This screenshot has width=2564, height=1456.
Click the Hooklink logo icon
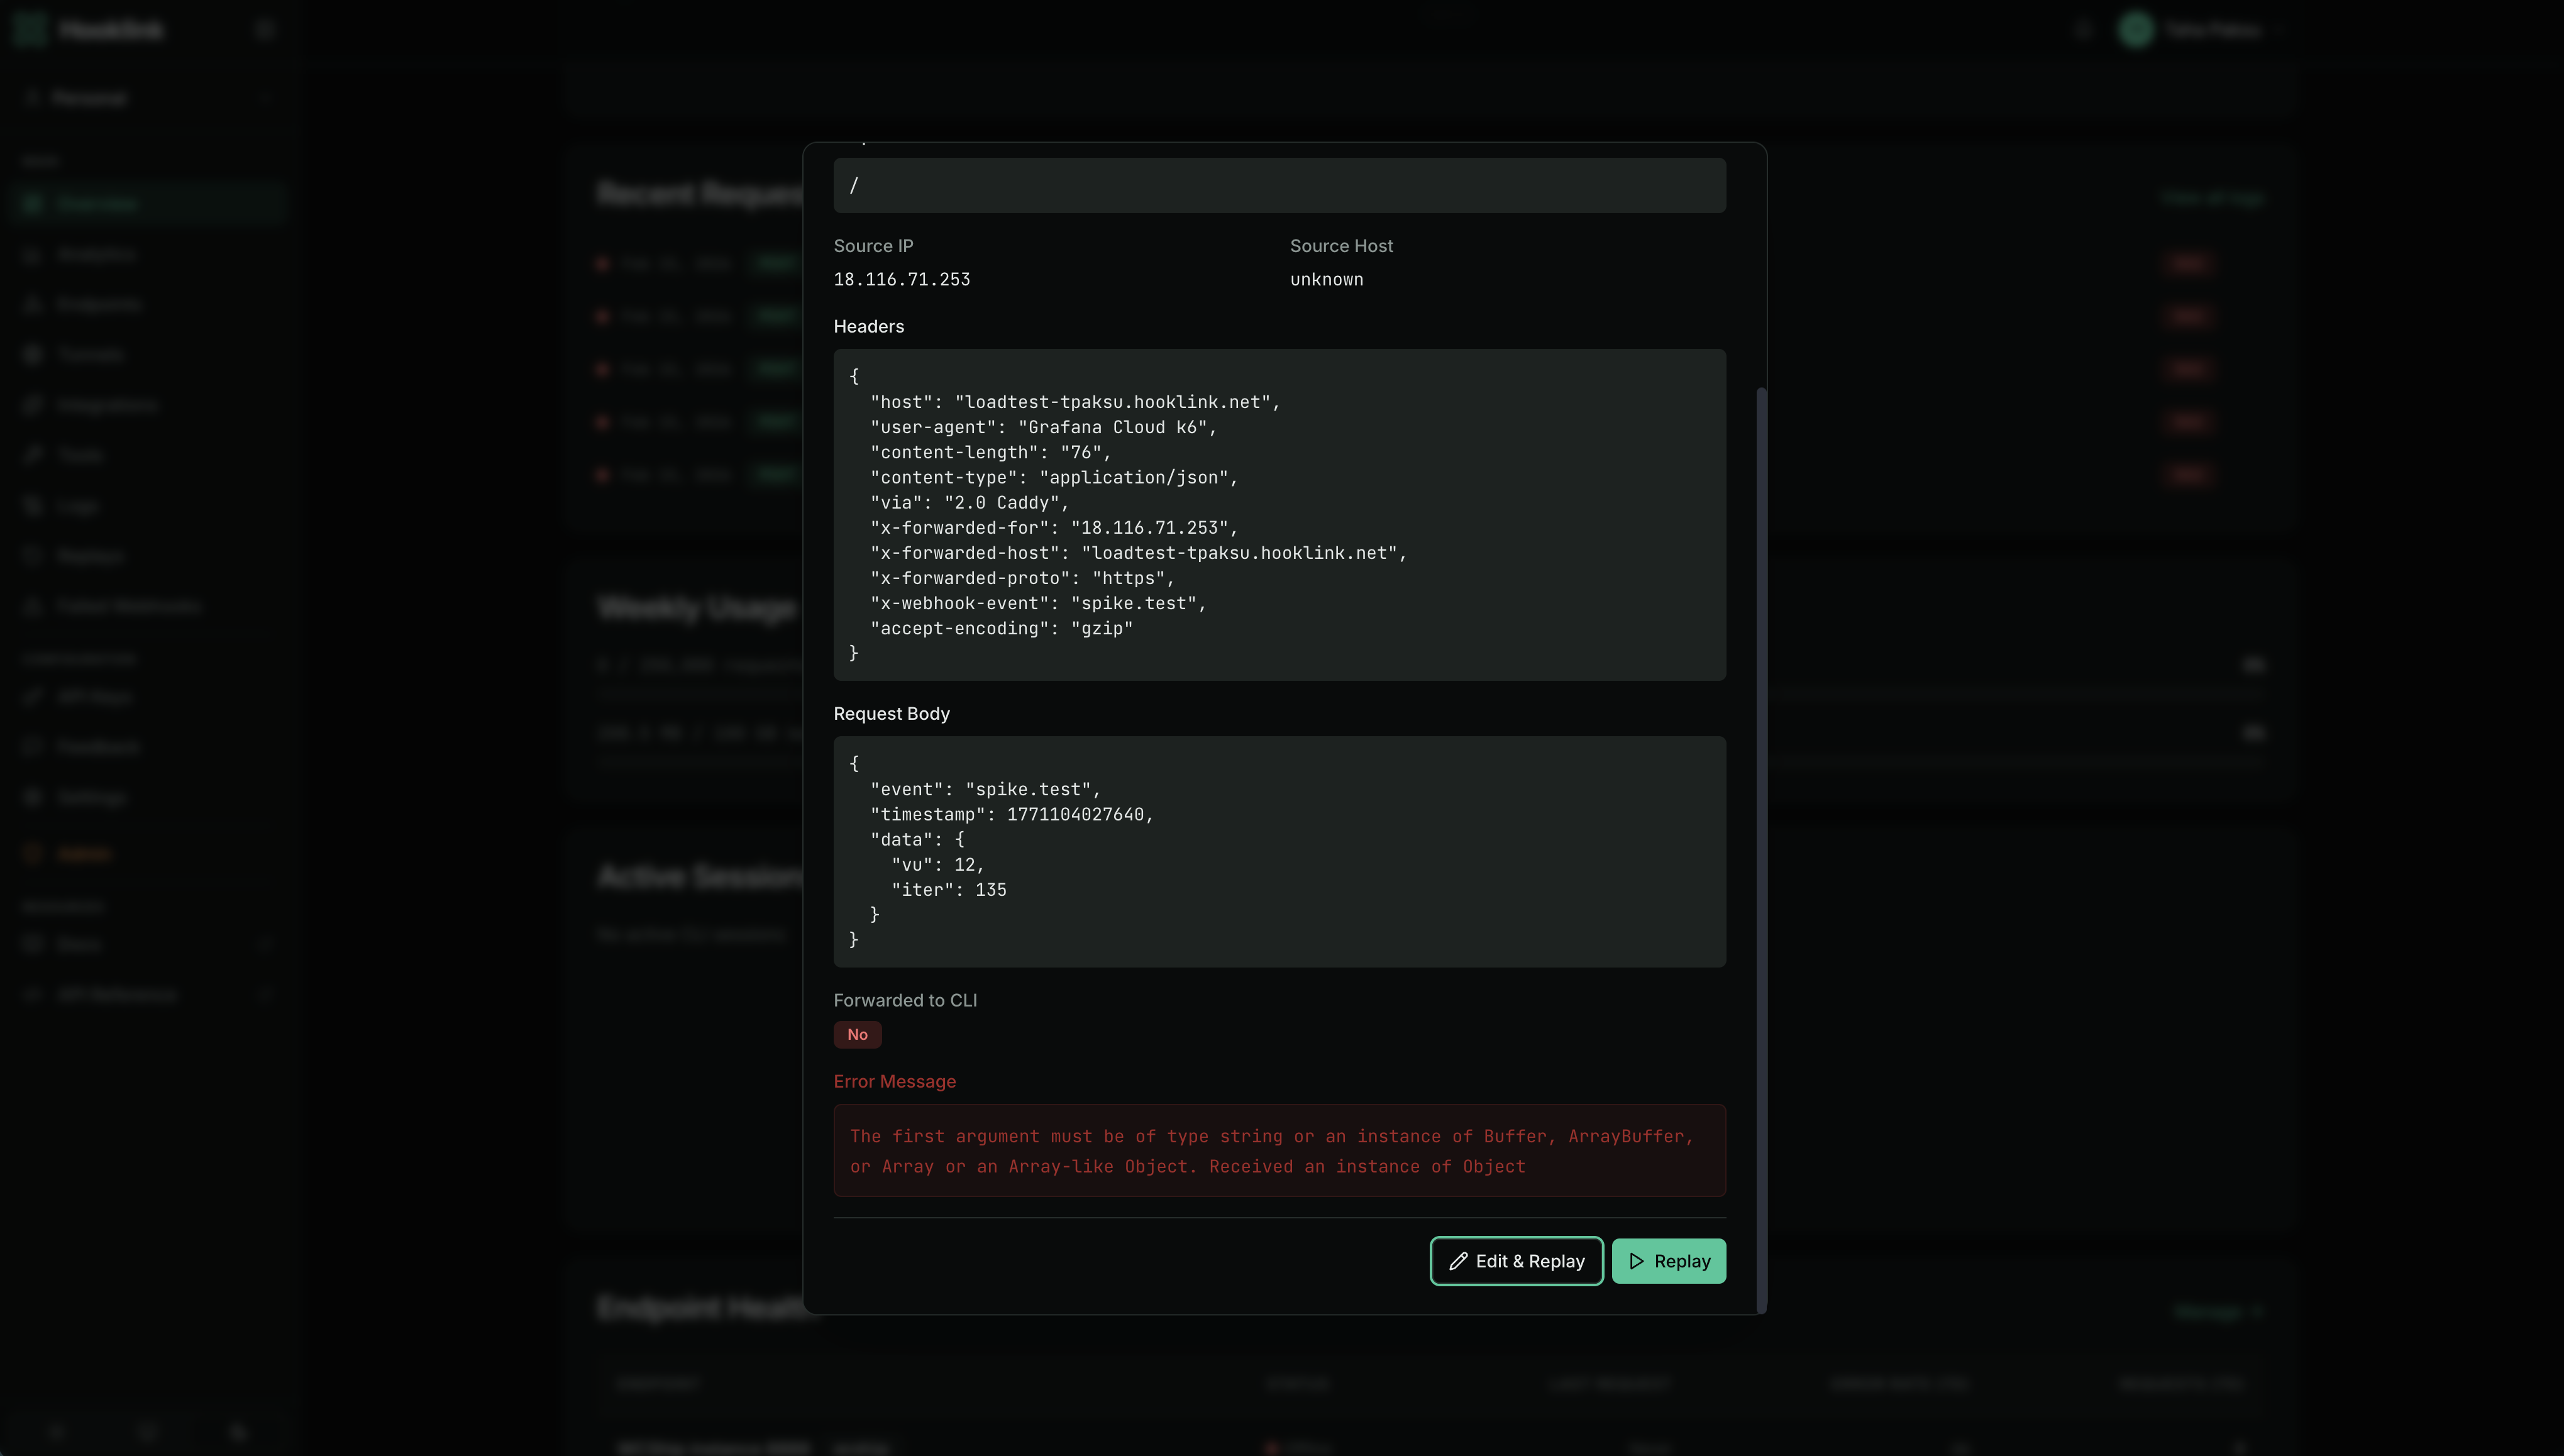(x=30, y=30)
